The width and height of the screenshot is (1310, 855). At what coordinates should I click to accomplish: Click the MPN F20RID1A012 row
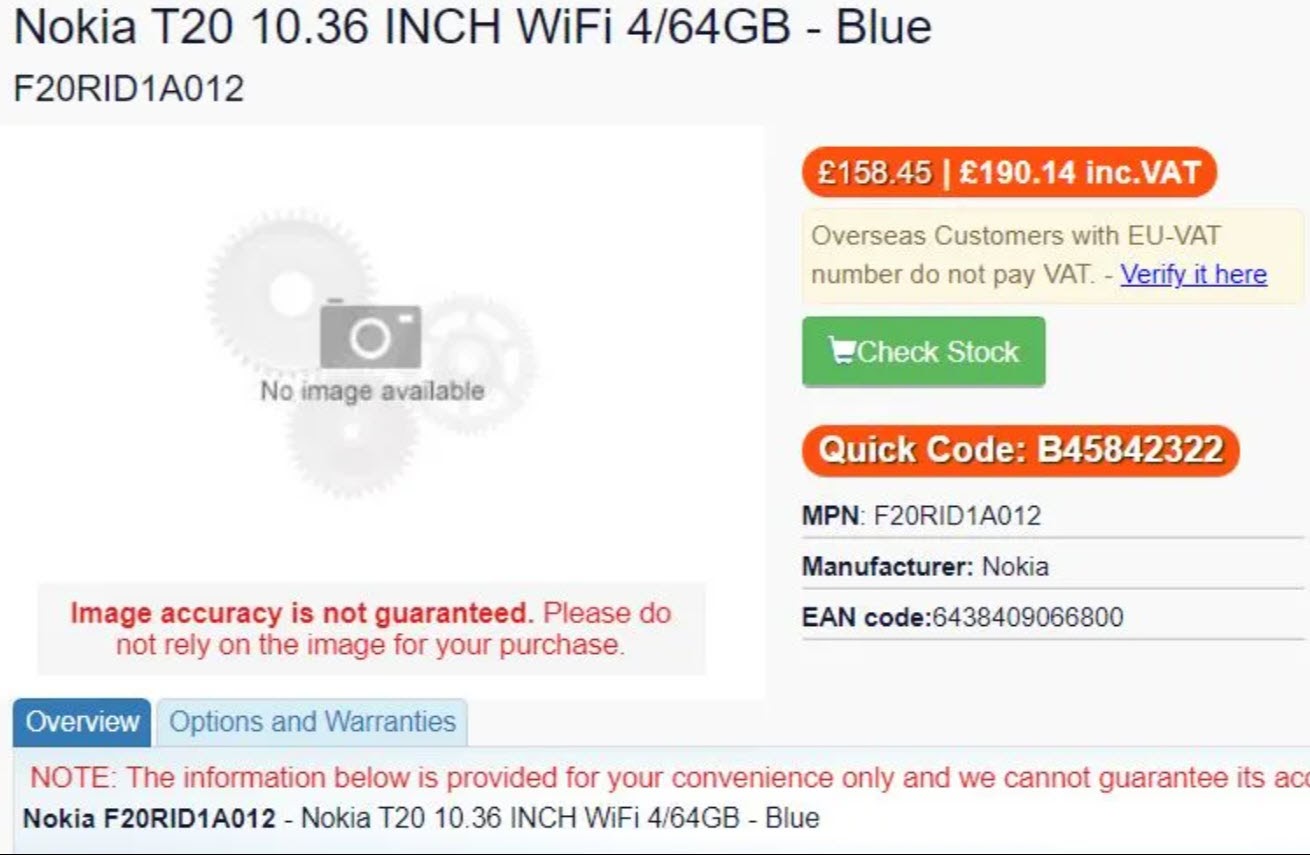click(x=1053, y=516)
